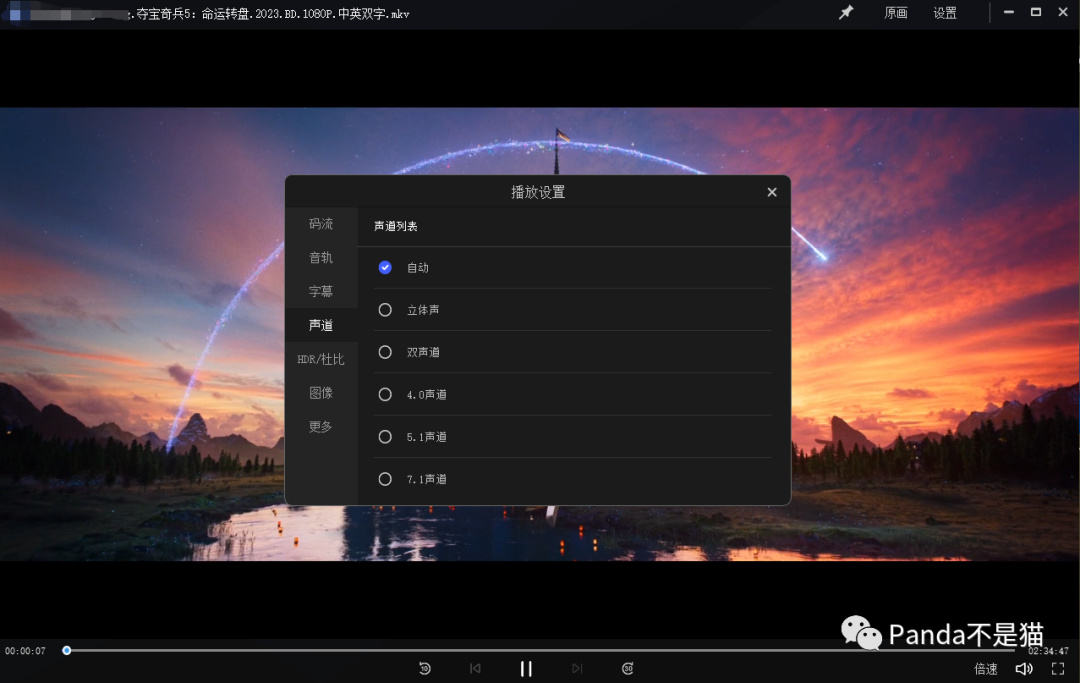
Task: Maximize the player window
Action: pyautogui.click(x=1035, y=12)
